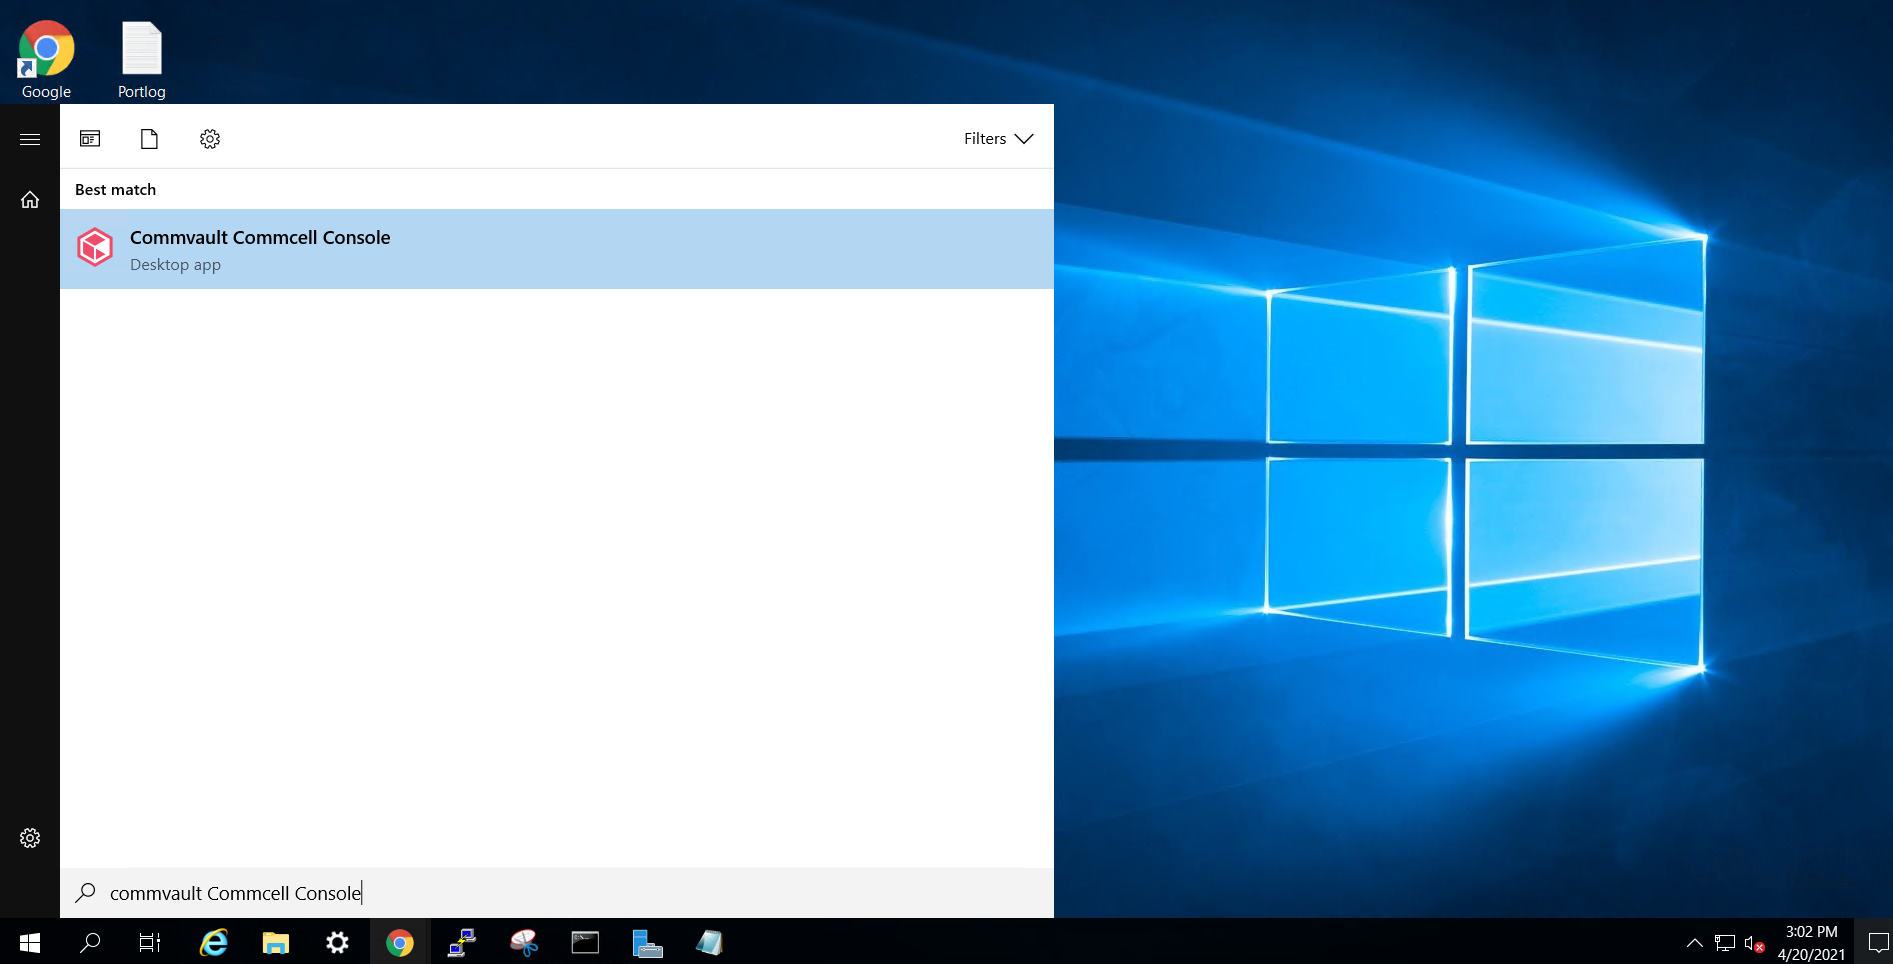Open Command Prompt from taskbar

click(585, 942)
